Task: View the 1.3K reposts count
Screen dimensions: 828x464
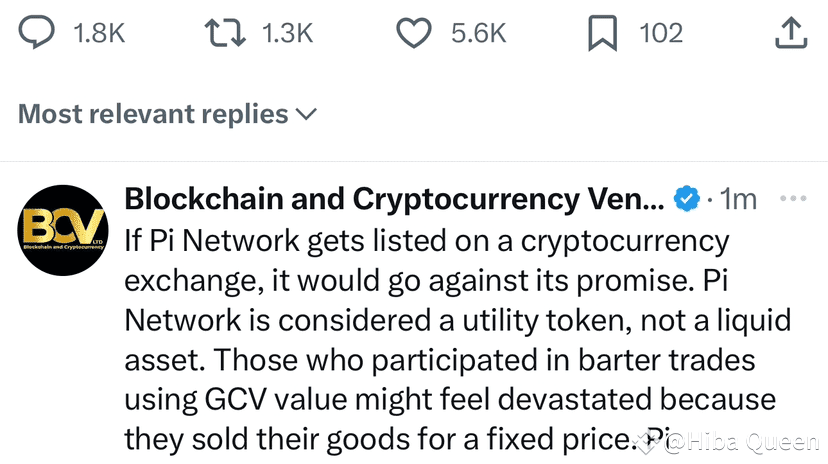Action: pyautogui.click(x=287, y=34)
